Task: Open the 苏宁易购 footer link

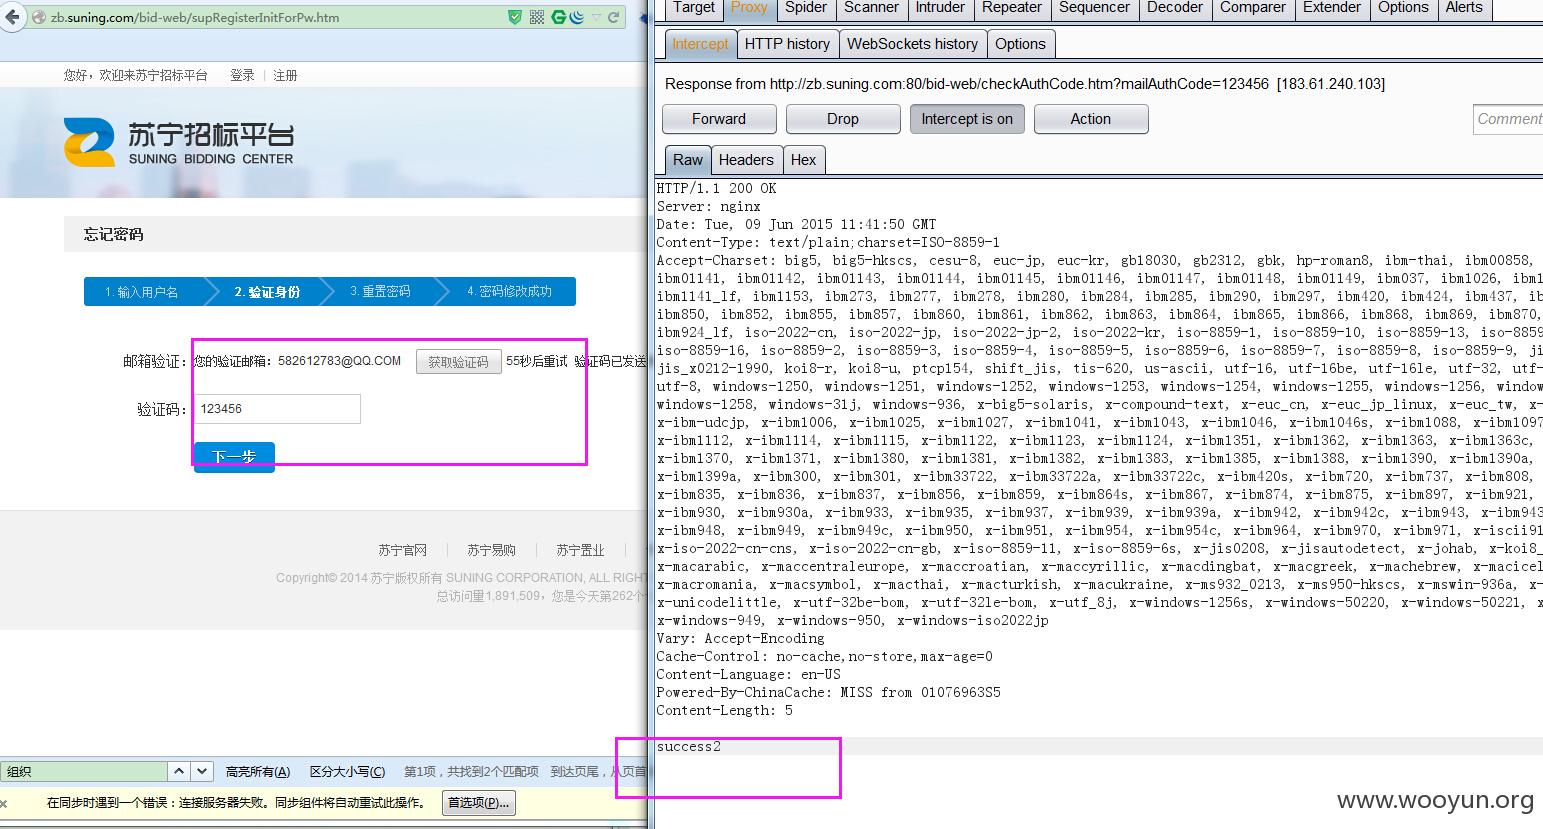Action: coord(491,550)
